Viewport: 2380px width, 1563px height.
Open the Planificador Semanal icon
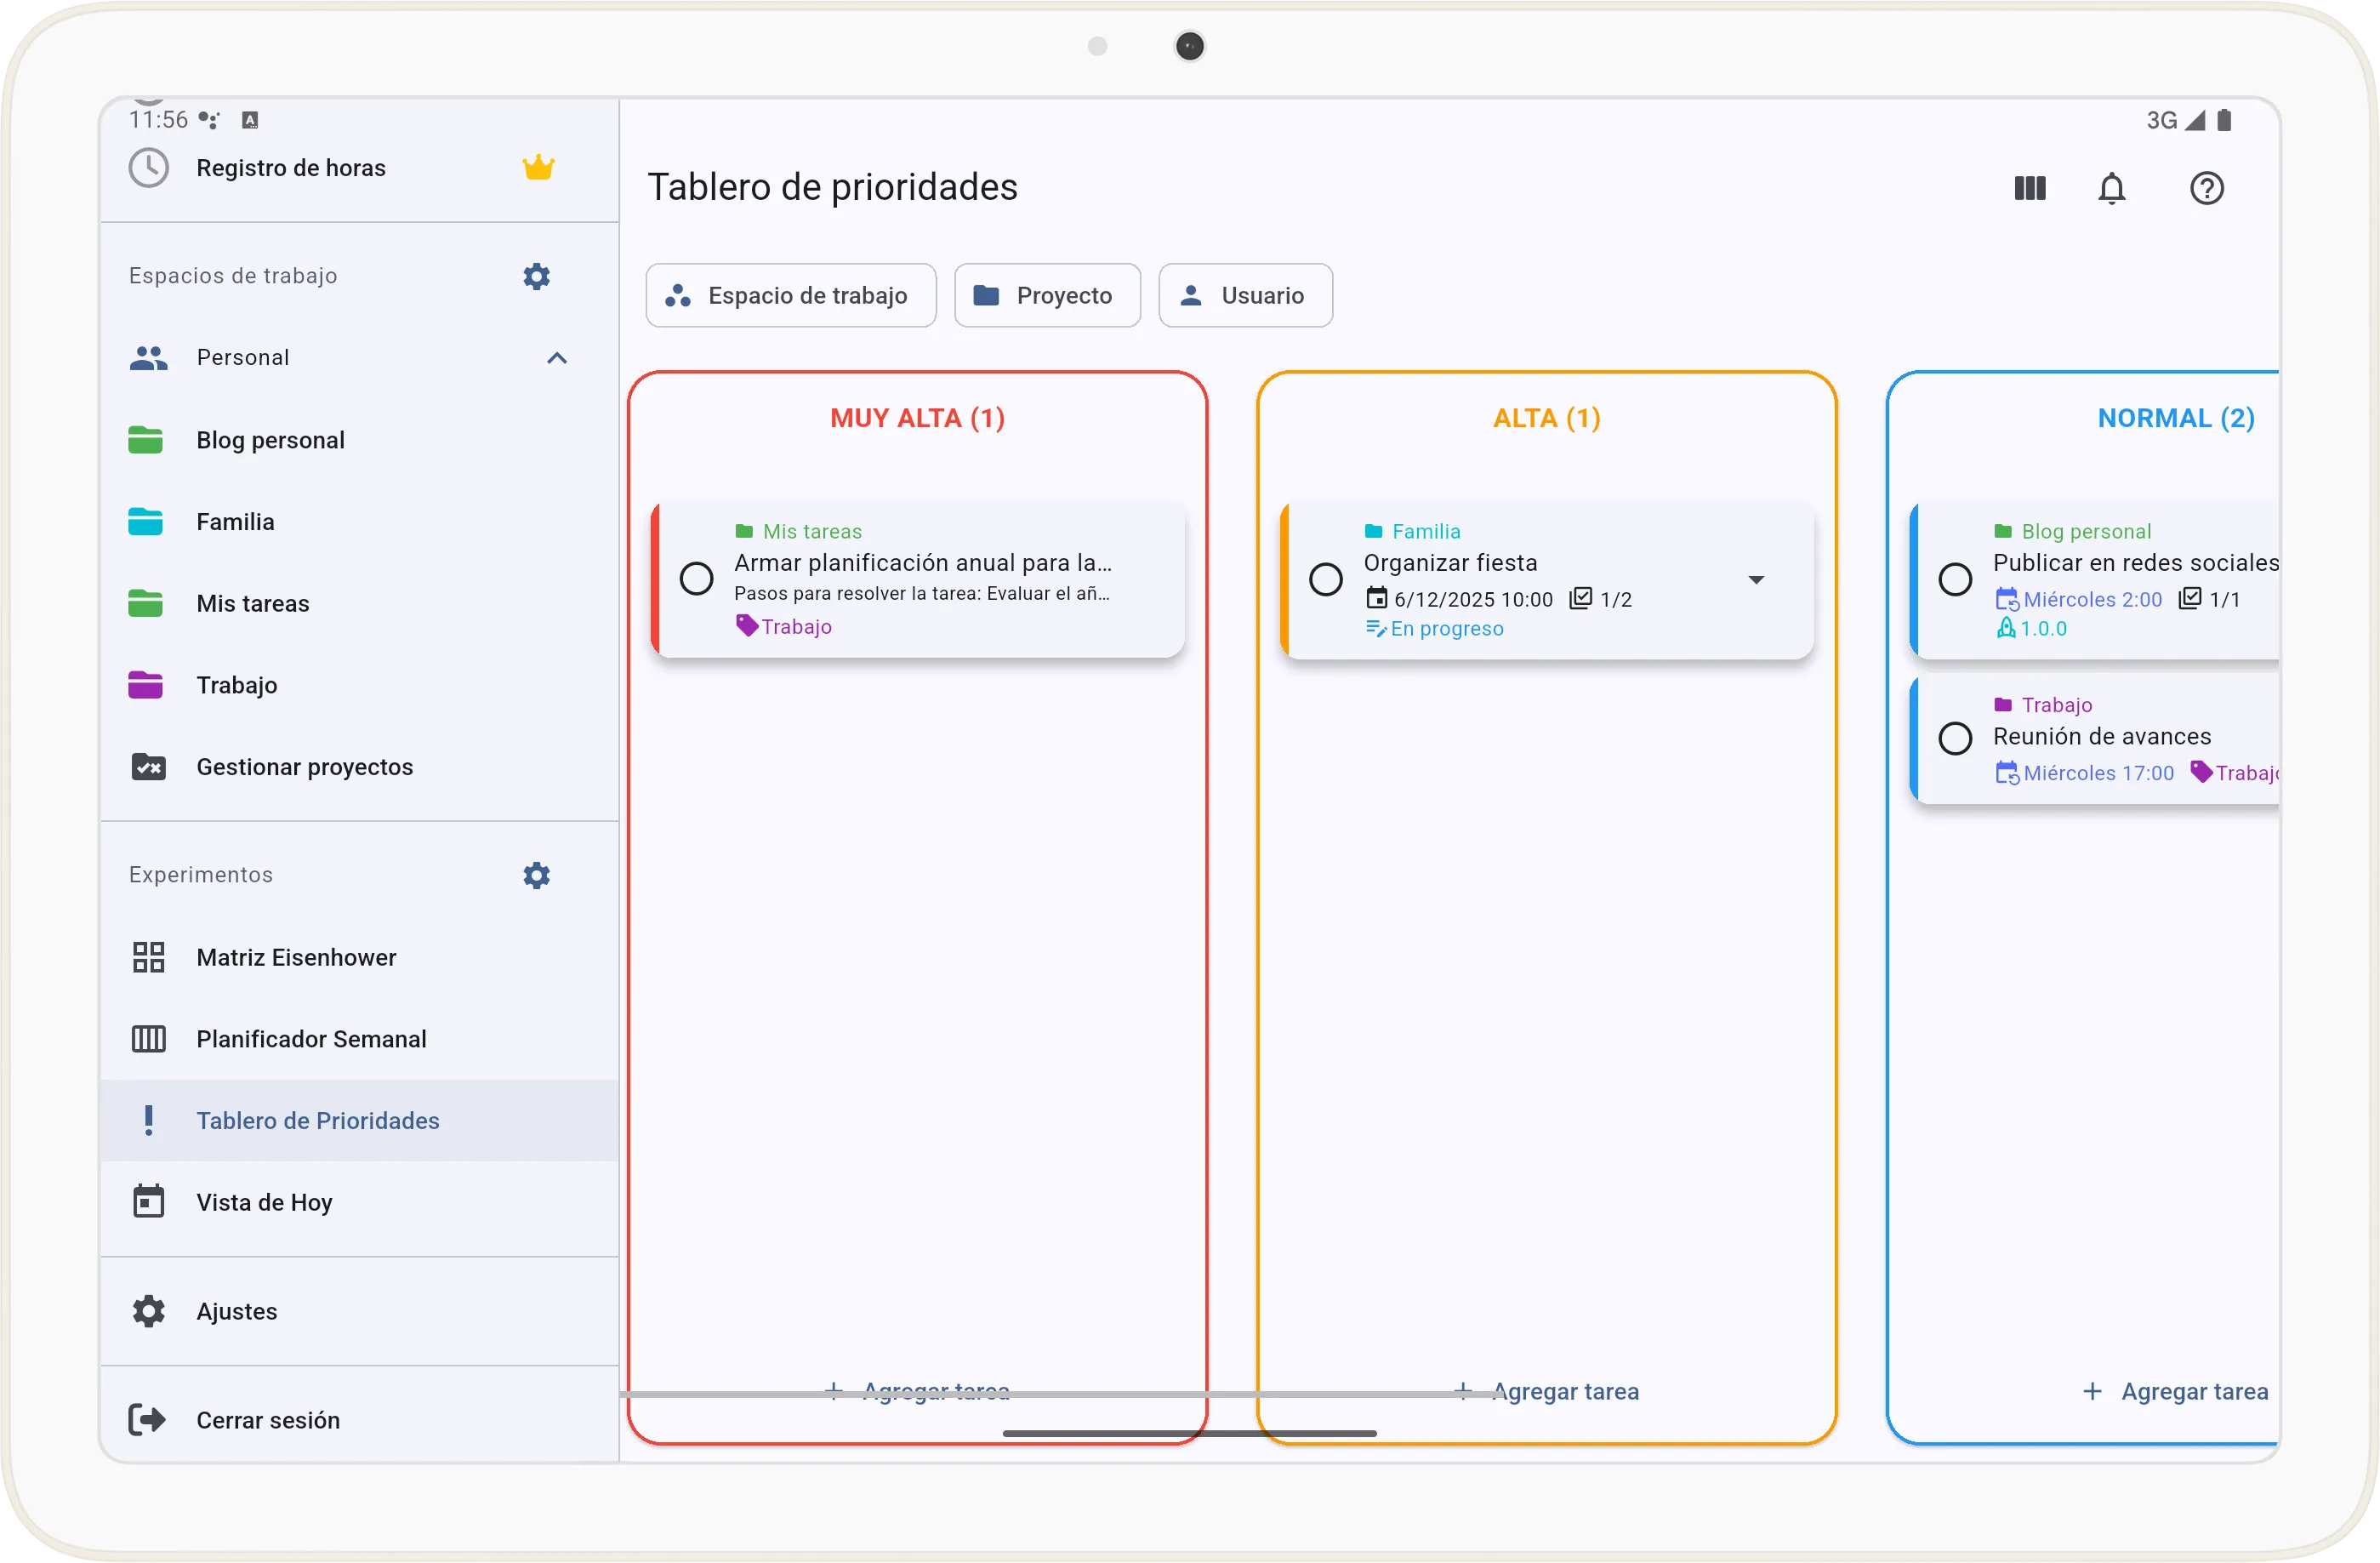pyautogui.click(x=148, y=1039)
